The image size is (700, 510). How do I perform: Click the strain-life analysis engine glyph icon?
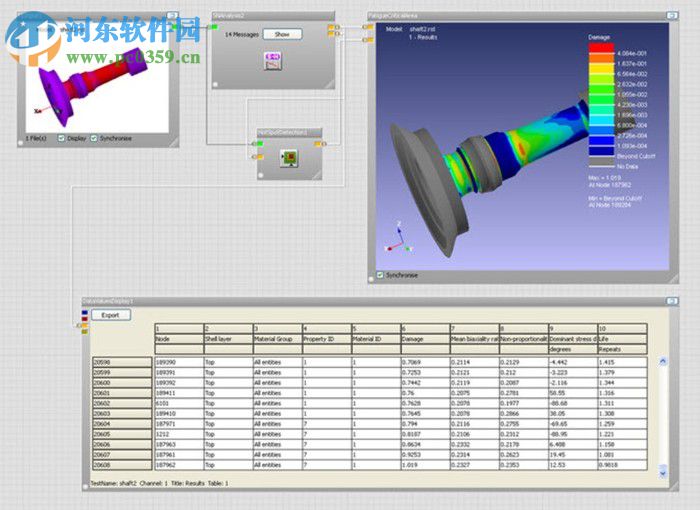272,61
